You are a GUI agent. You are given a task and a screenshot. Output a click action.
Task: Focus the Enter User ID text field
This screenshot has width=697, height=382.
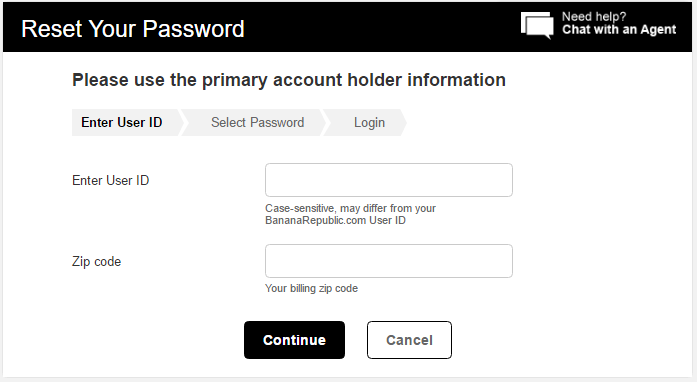click(389, 180)
